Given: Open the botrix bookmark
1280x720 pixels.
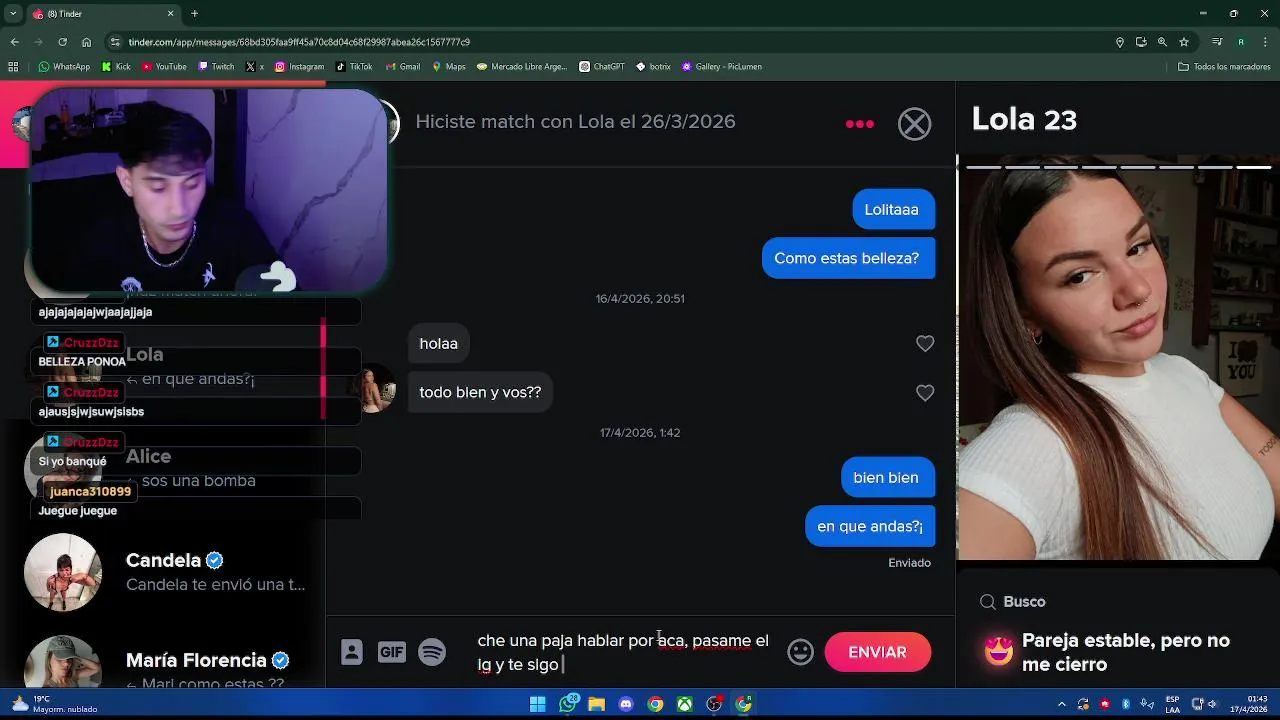Looking at the screenshot, I should tap(653, 67).
